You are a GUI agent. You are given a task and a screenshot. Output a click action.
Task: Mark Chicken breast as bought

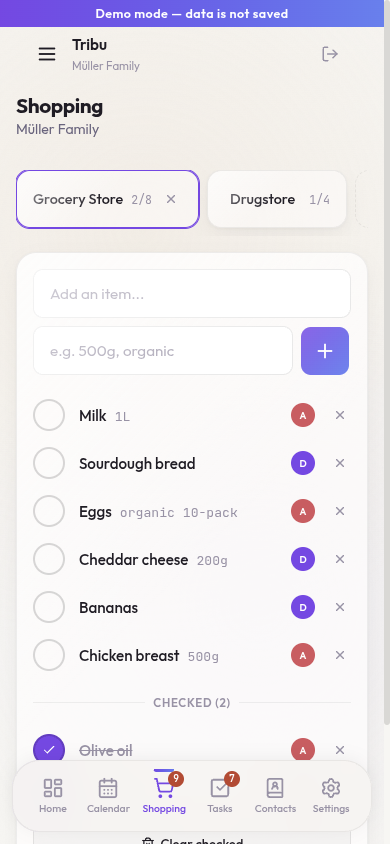49,655
